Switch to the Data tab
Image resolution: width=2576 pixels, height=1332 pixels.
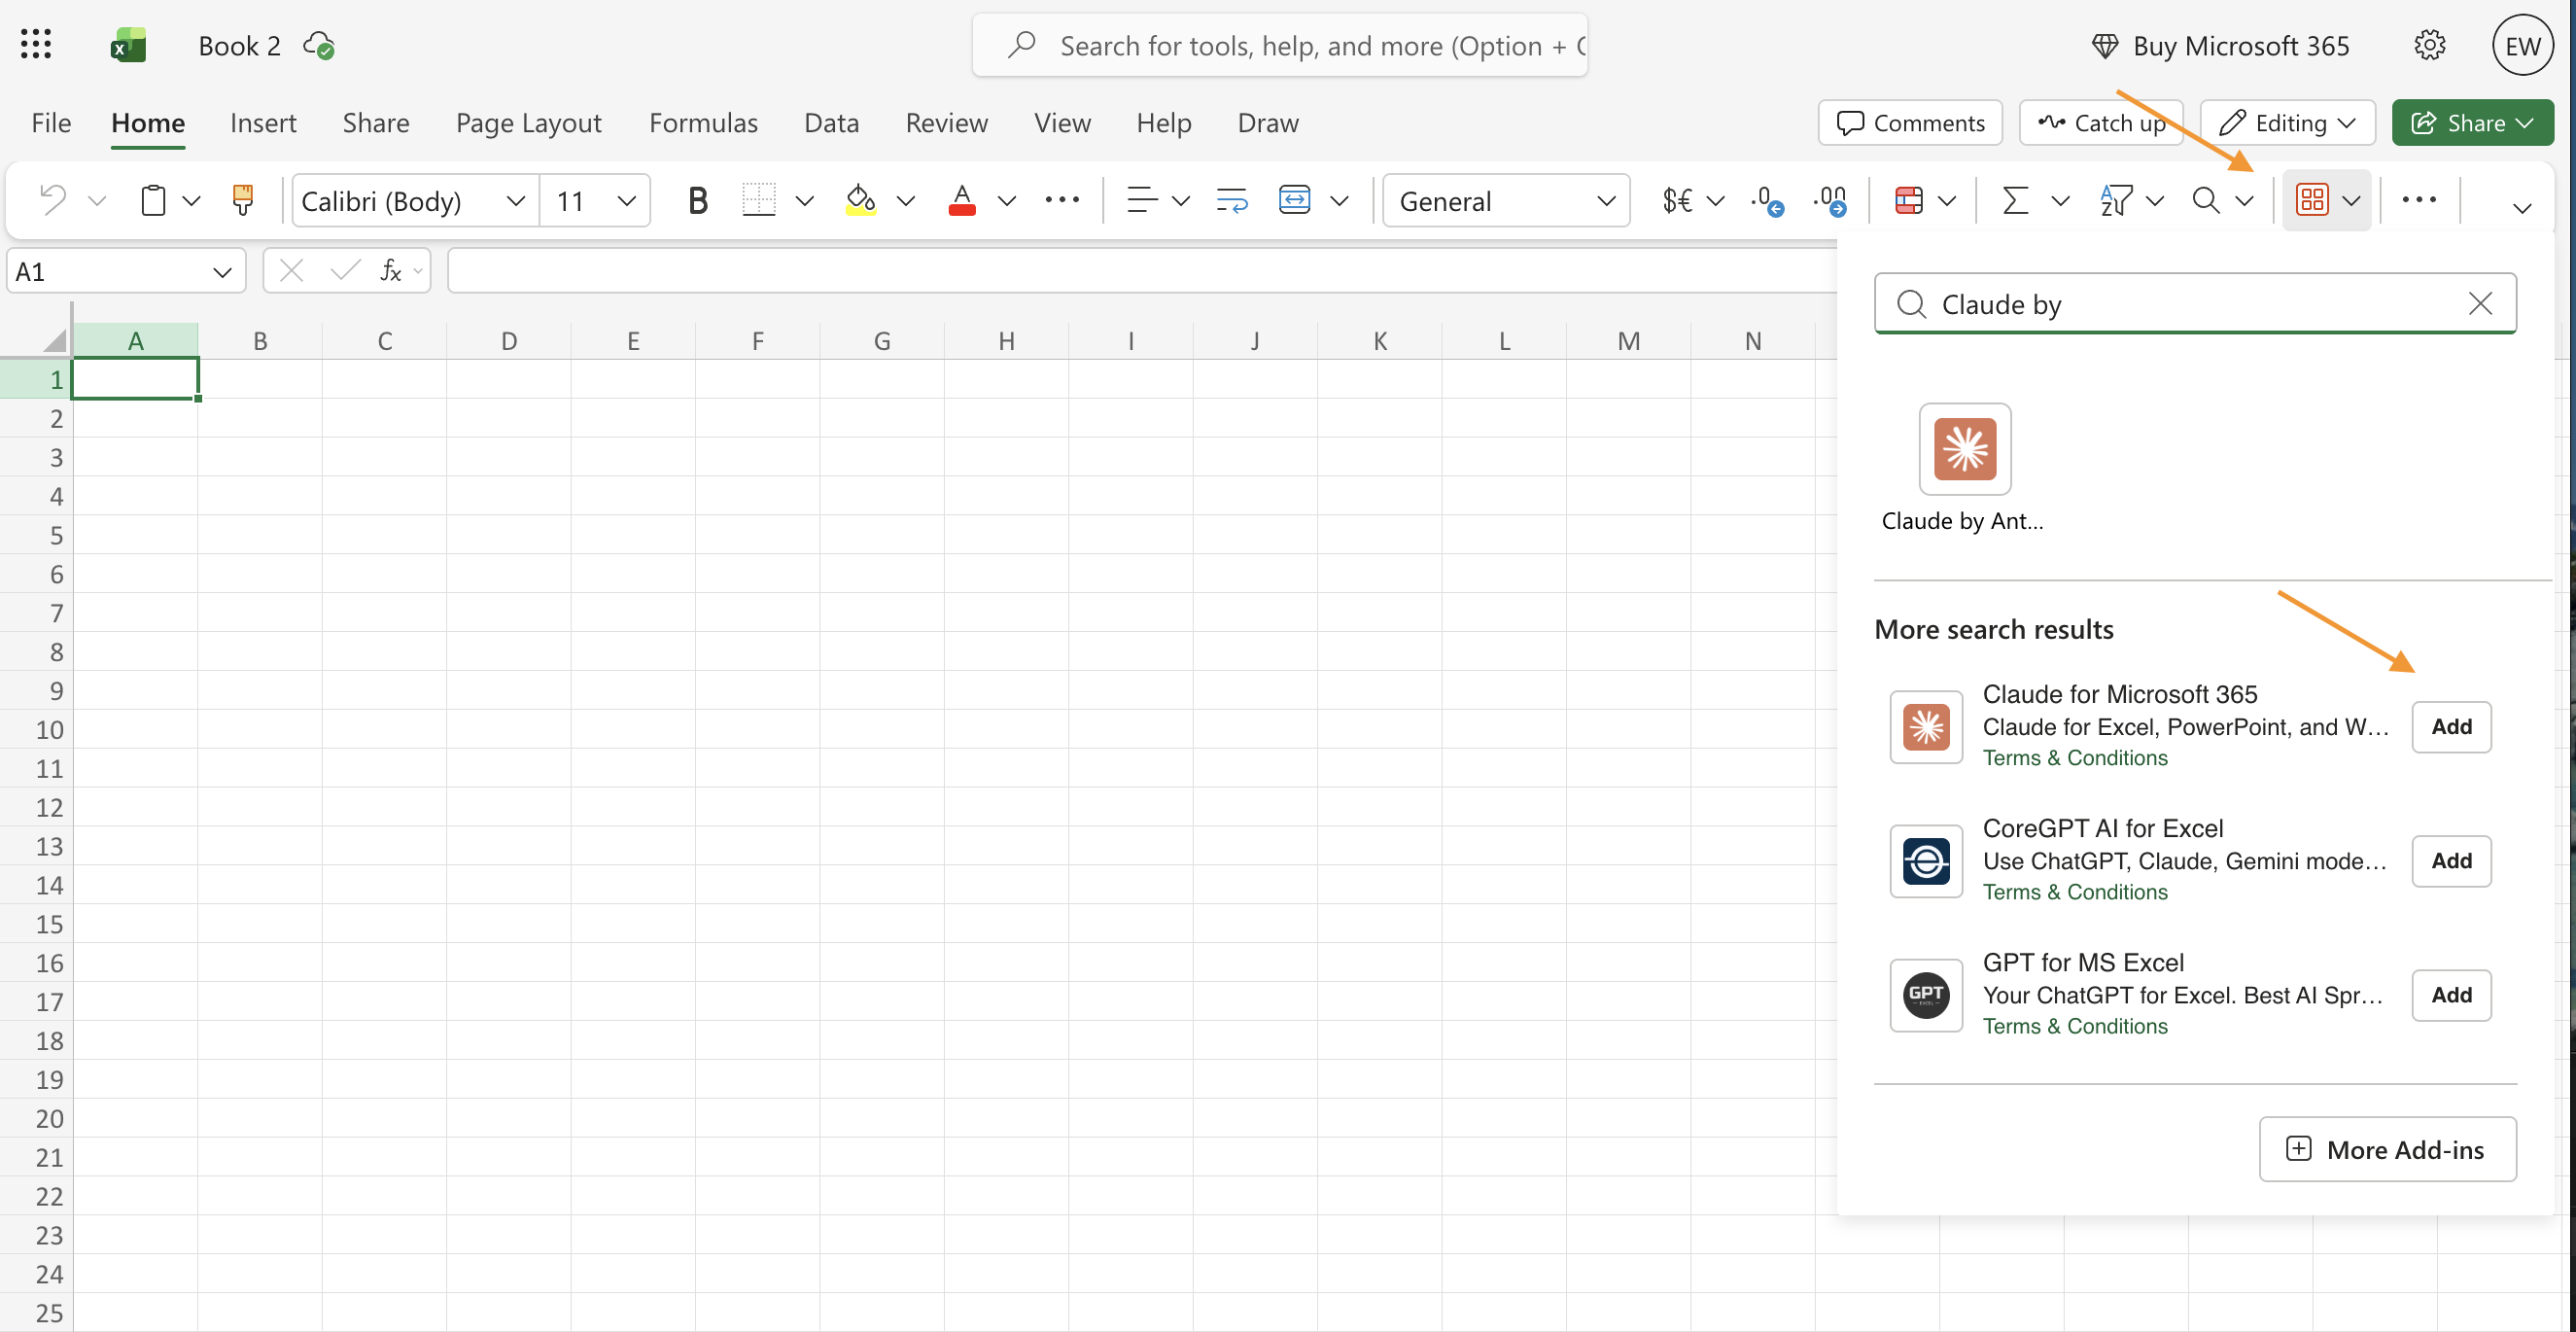[831, 122]
